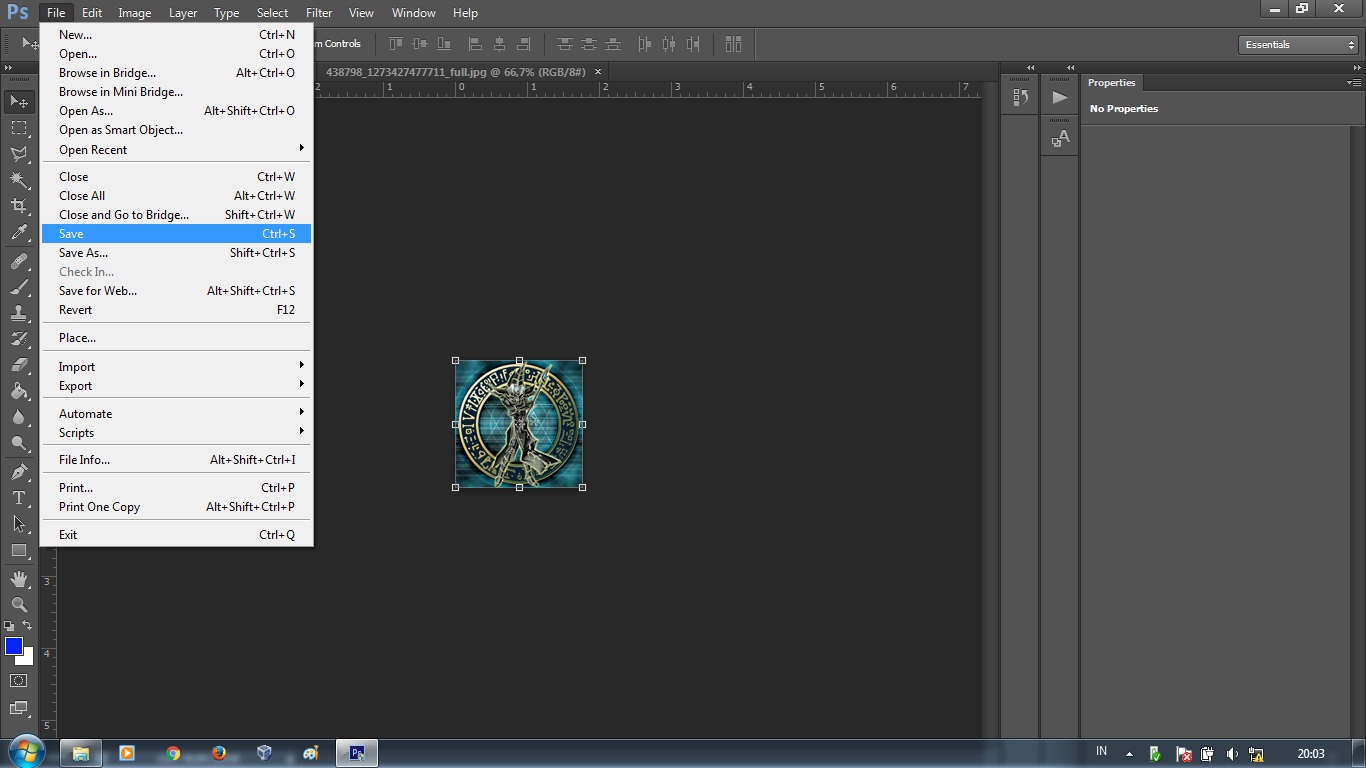This screenshot has width=1366, height=768.
Task: Choose Save As... from the File menu
Action: coord(176,252)
